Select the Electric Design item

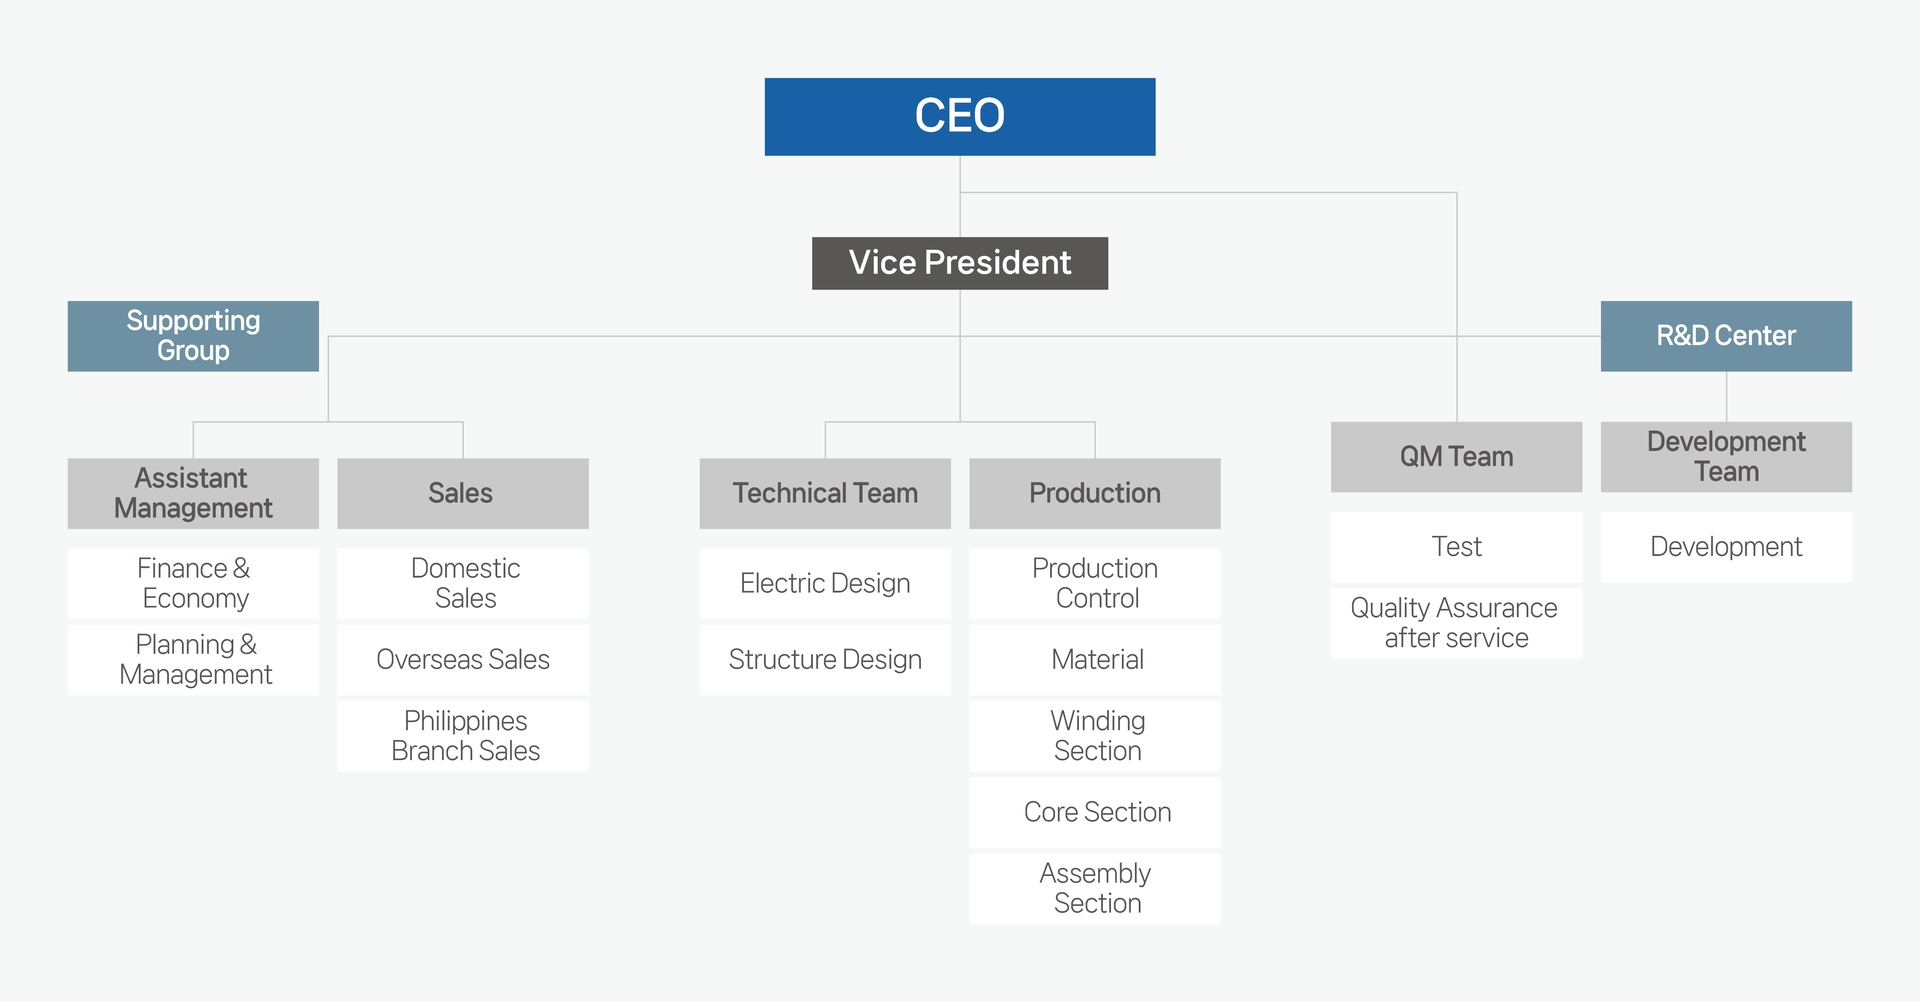[x=824, y=583]
